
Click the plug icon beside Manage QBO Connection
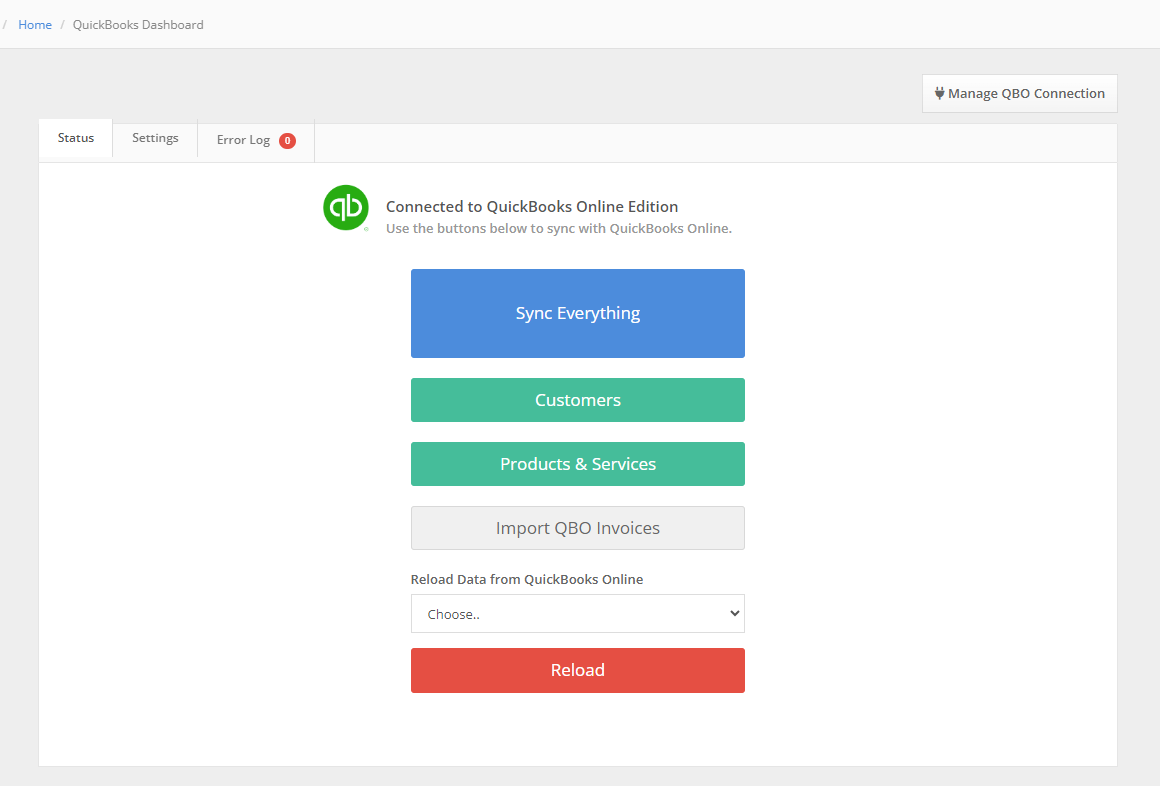(x=939, y=93)
